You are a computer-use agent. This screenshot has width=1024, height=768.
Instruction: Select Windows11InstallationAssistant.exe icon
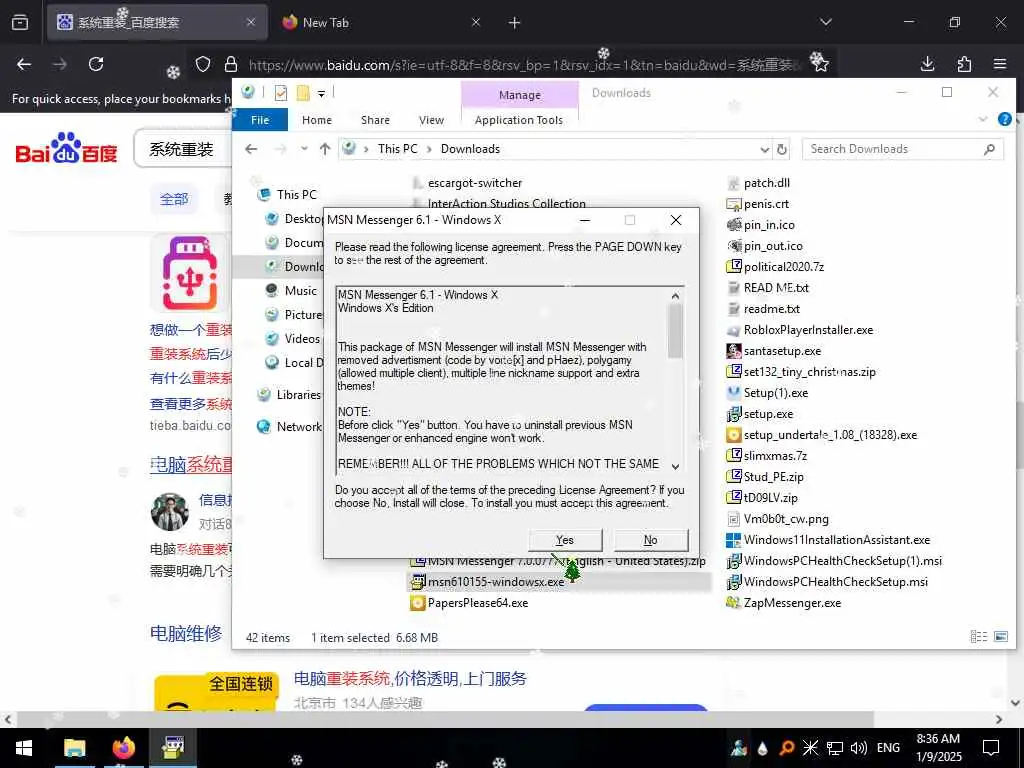point(734,539)
